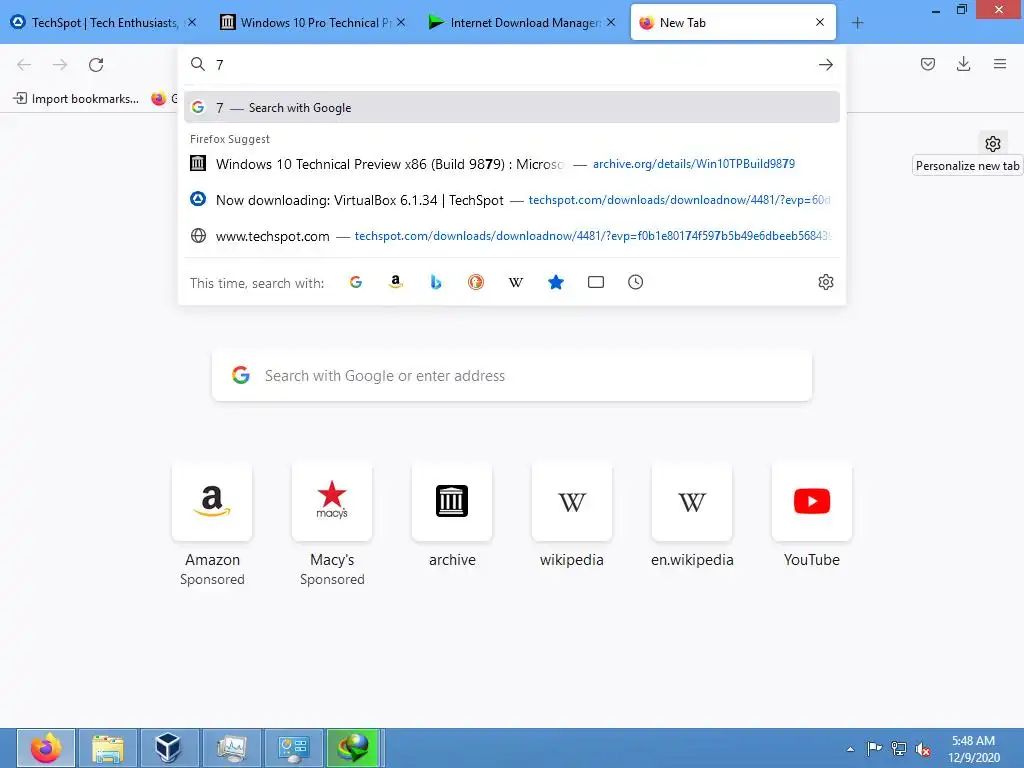This screenshot has height=768, width=1024.
Task: Open VirtualBox from the taskbar
Action: pyautogui.click(x=170, y=748)
